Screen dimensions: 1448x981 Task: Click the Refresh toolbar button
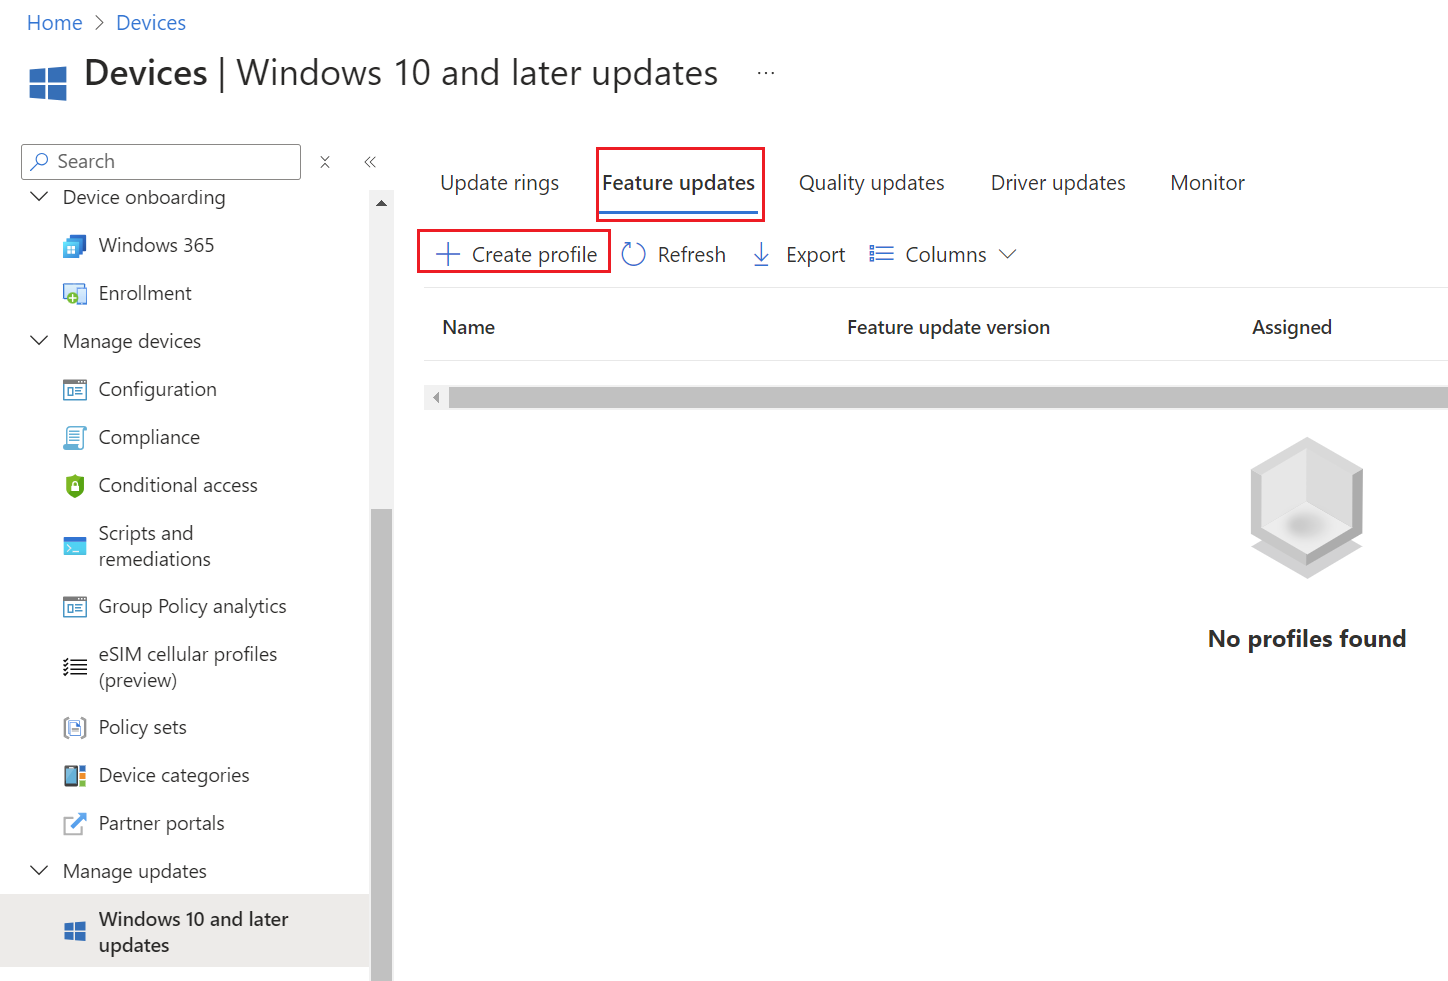click(674, 255)
